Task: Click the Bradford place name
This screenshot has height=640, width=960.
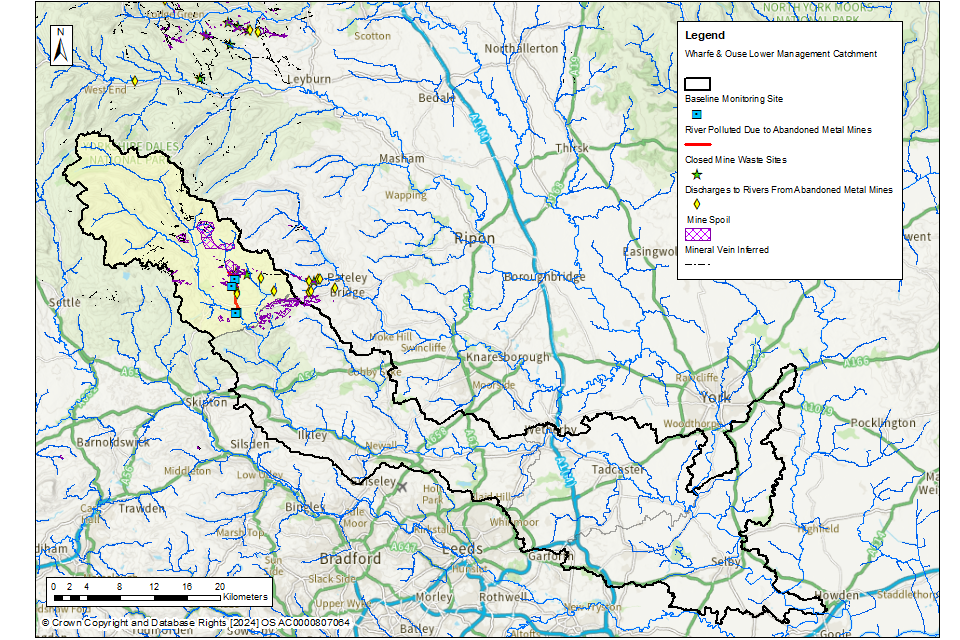Action: coord(350,558)
